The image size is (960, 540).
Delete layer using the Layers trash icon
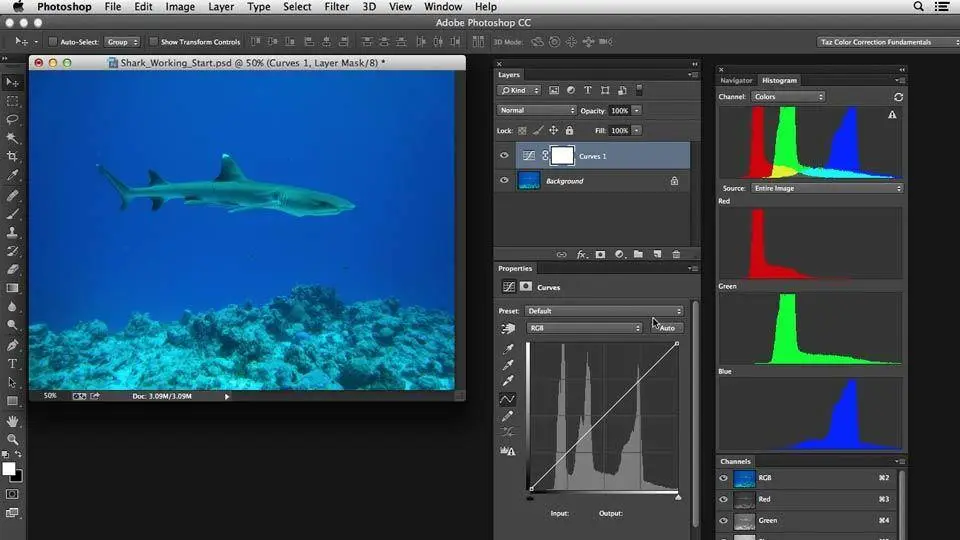point(676,255)
